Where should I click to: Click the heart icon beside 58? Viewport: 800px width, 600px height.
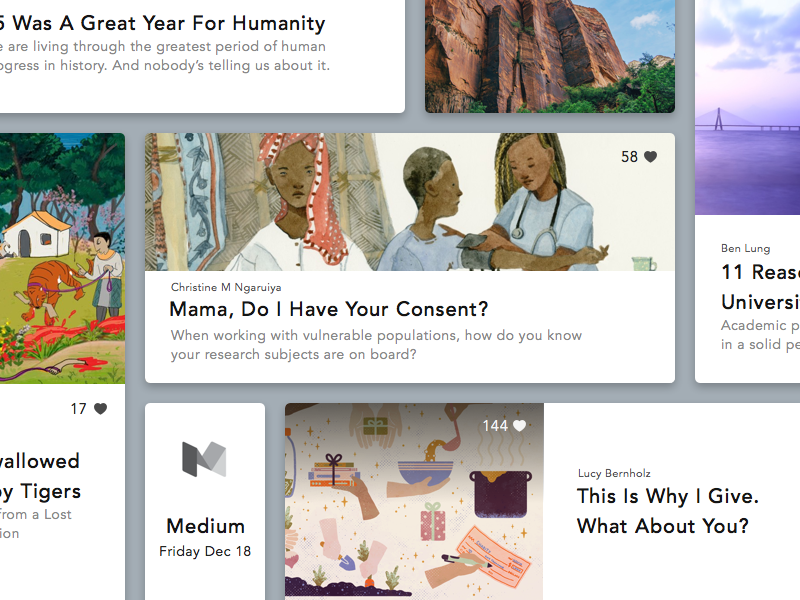651,157
